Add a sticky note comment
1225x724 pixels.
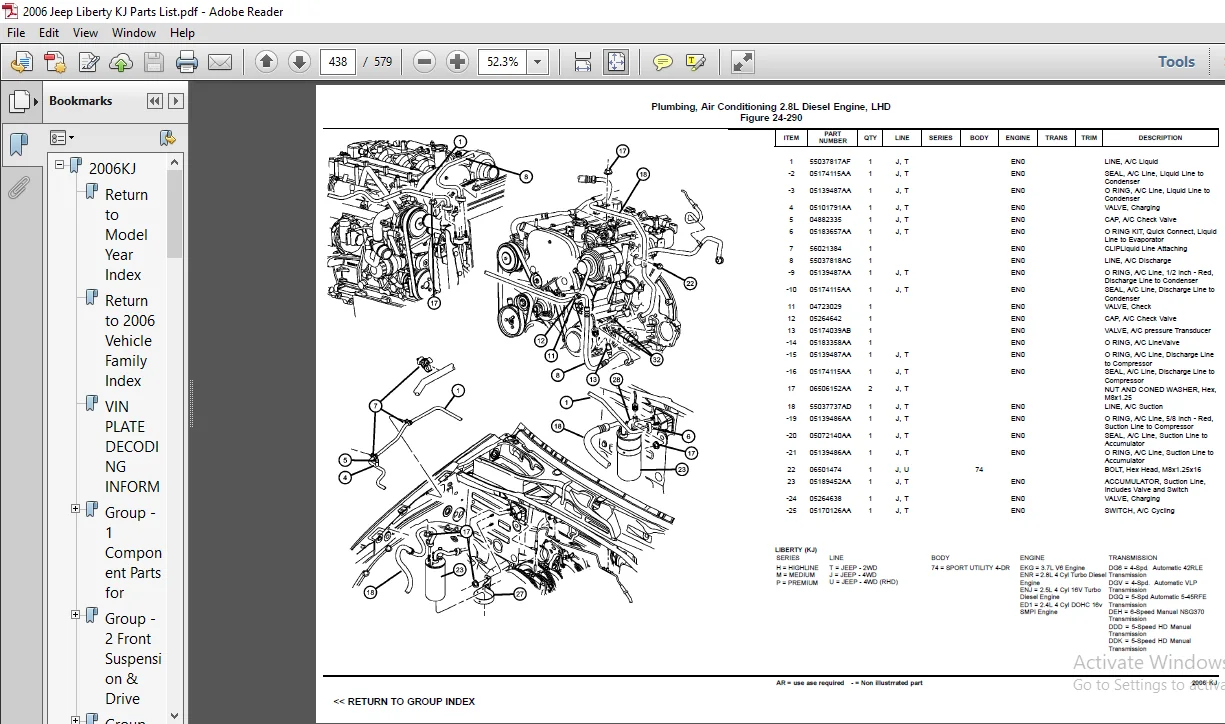pyautogui.click(x=662, y=62)
